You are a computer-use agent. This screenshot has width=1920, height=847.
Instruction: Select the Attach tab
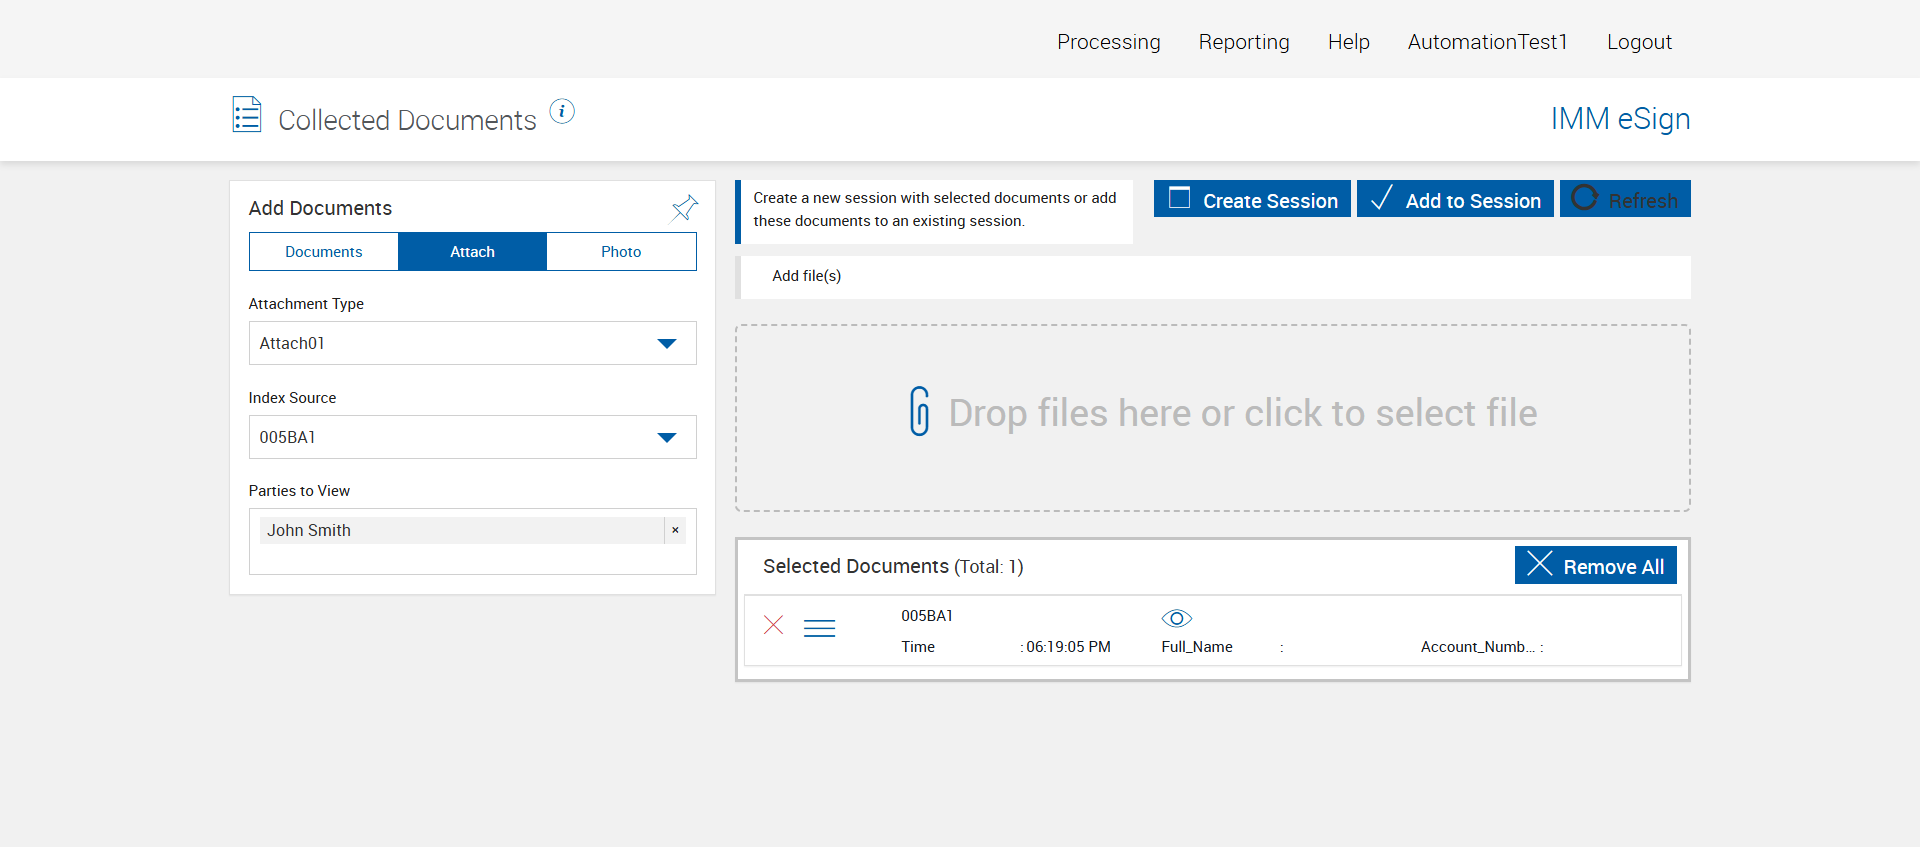coord(472,252)
